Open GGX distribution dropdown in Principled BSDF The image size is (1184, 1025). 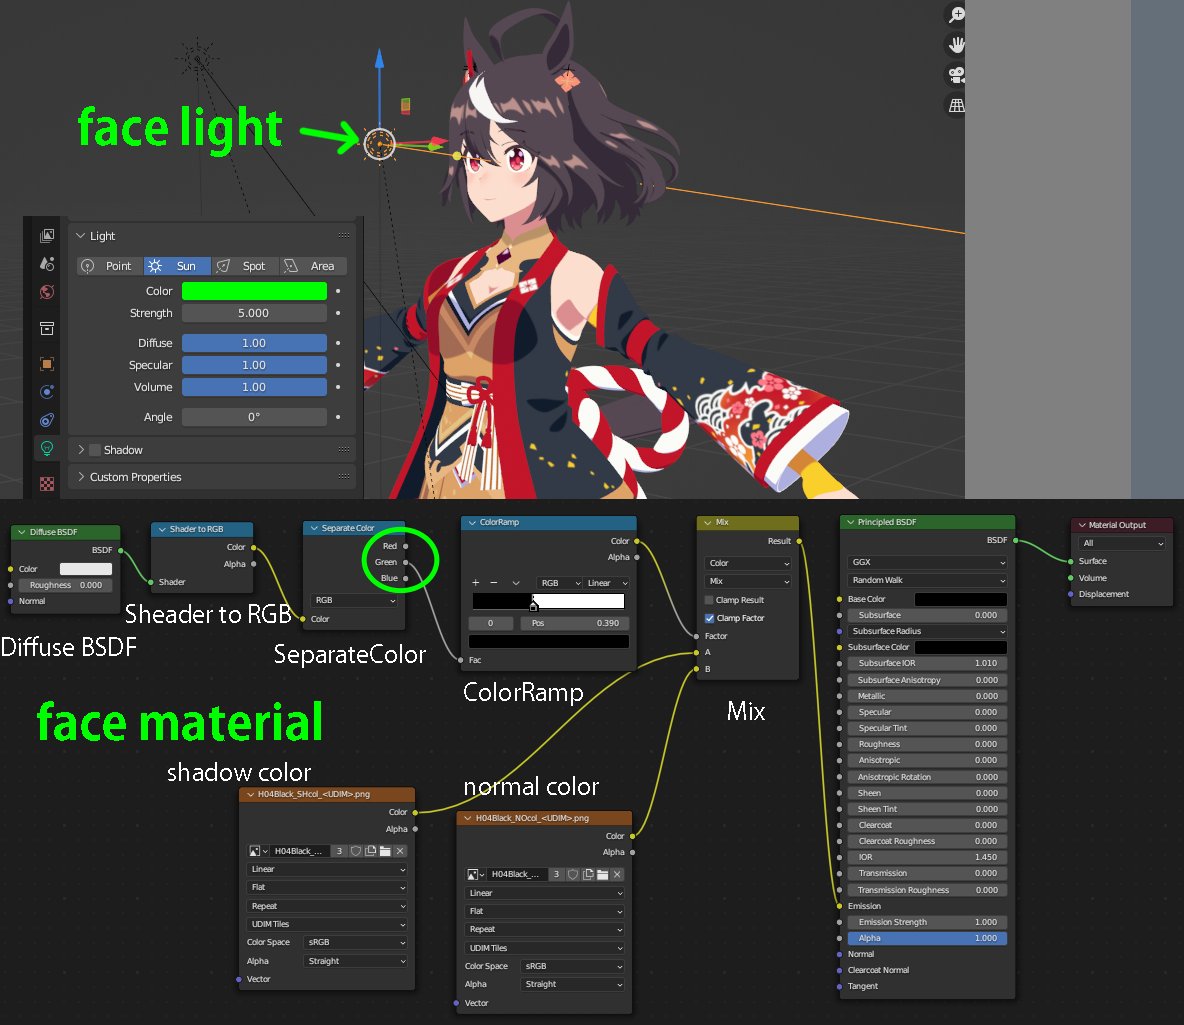[927, 563]
